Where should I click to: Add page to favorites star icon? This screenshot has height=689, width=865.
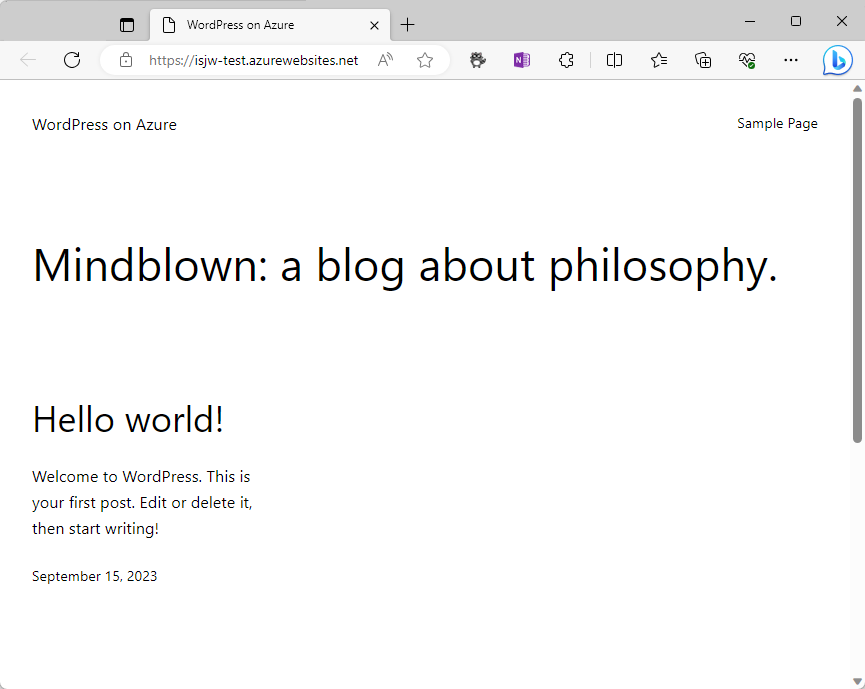pos(425,60)
